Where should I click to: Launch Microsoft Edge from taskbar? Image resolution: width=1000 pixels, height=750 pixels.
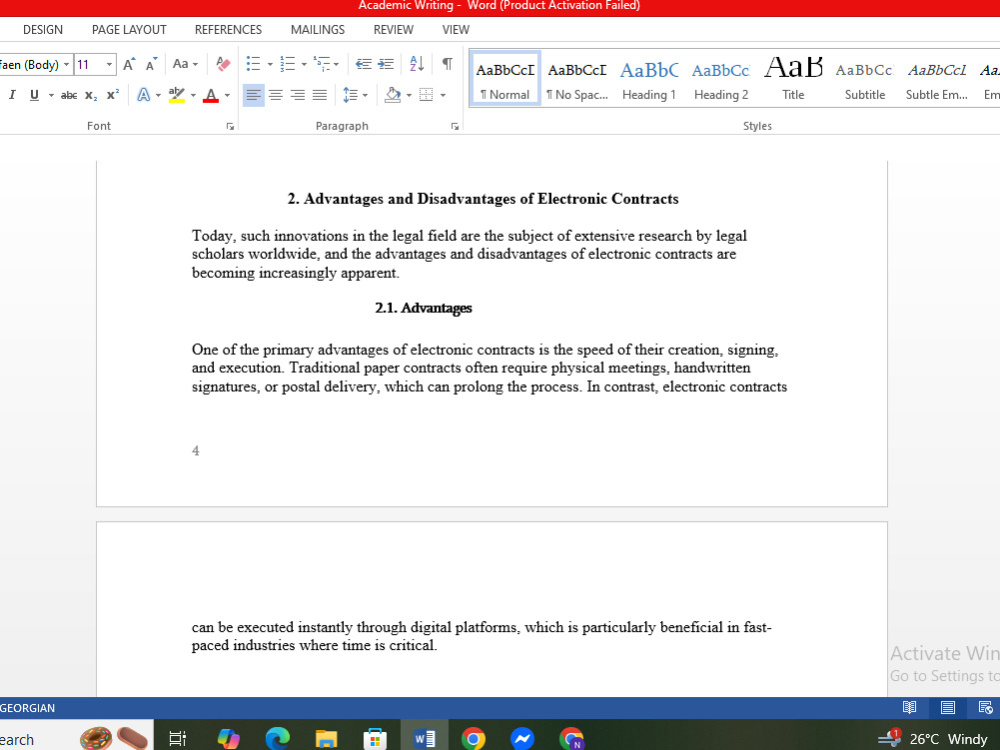[x=277, y=739]
